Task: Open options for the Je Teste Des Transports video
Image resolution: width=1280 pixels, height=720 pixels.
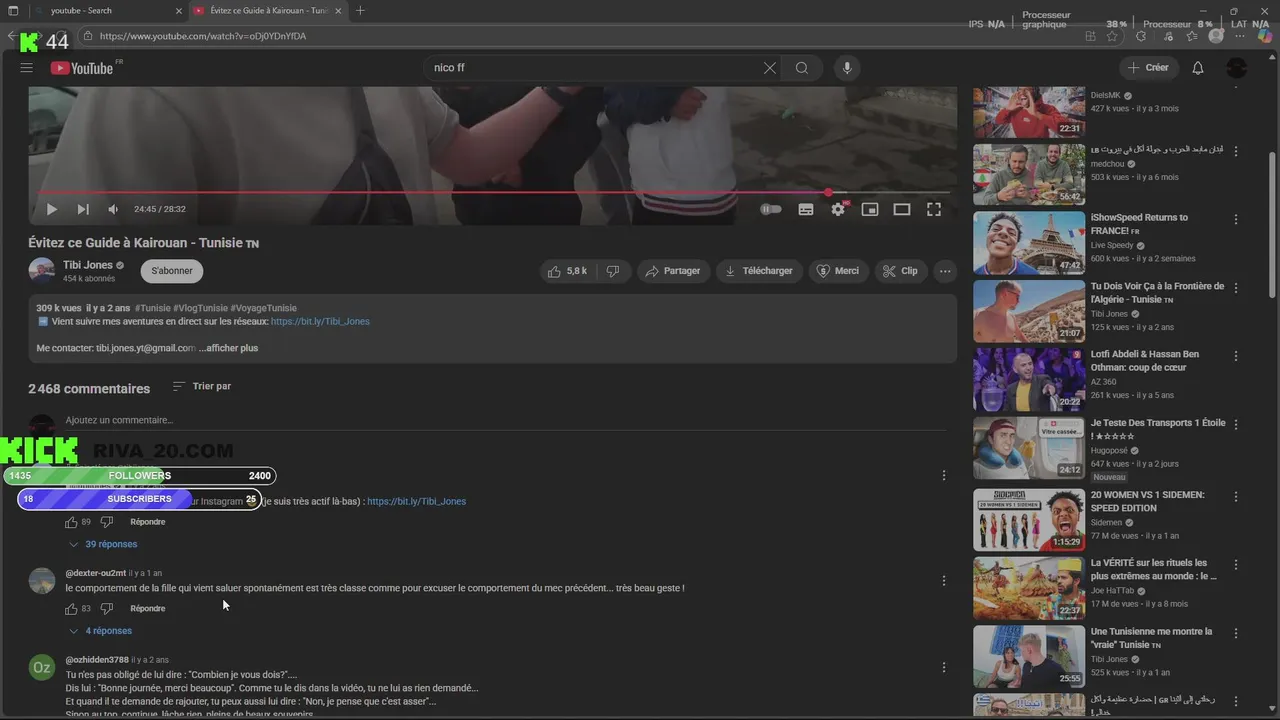Action: (x=1236, y=424)
